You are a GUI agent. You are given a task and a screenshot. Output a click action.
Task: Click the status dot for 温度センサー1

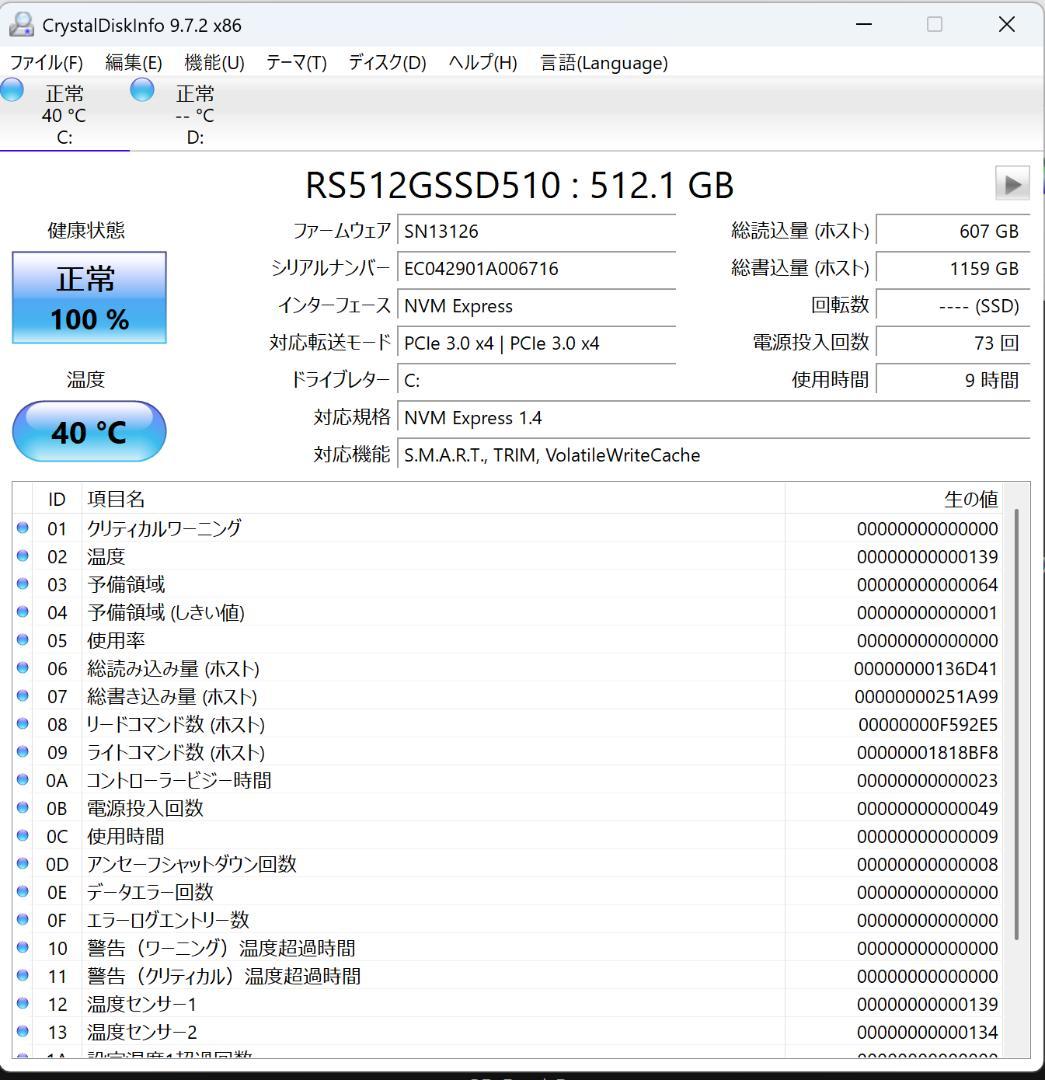22,1004
